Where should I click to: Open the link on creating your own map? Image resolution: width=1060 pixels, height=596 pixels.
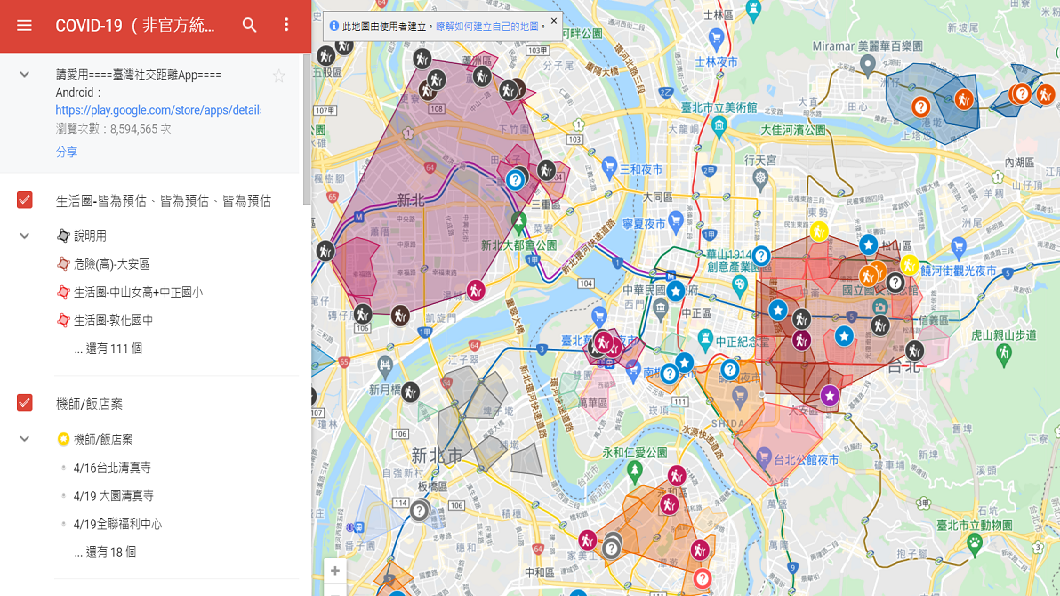(x=487, y=26)
